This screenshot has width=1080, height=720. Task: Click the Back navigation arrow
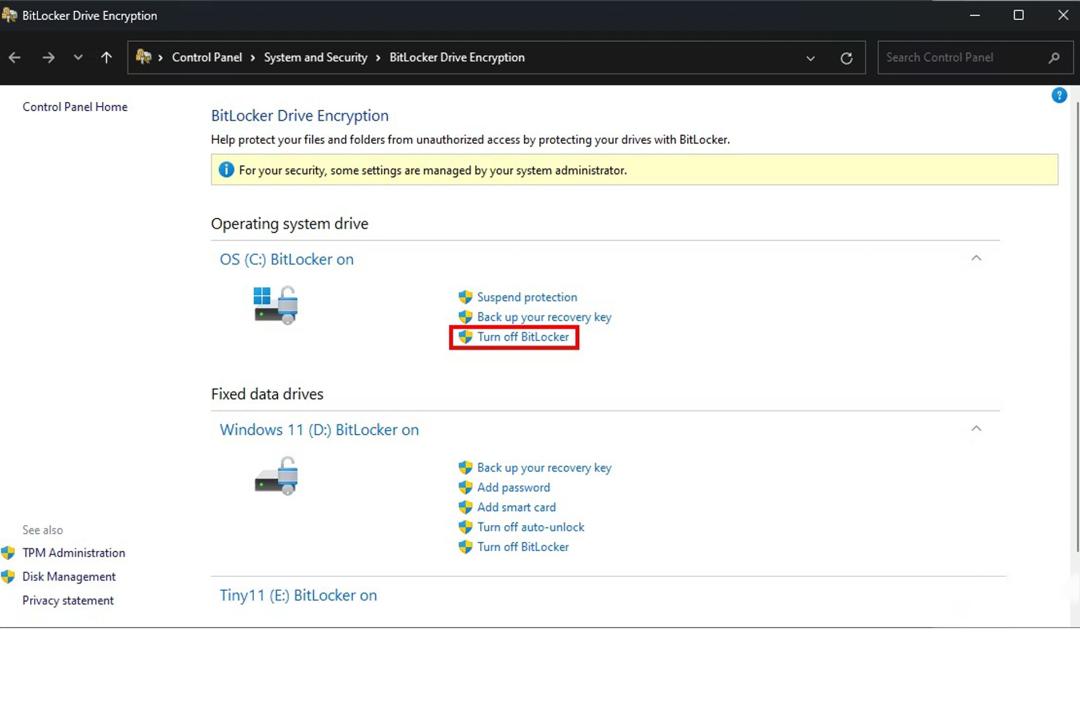14,58
